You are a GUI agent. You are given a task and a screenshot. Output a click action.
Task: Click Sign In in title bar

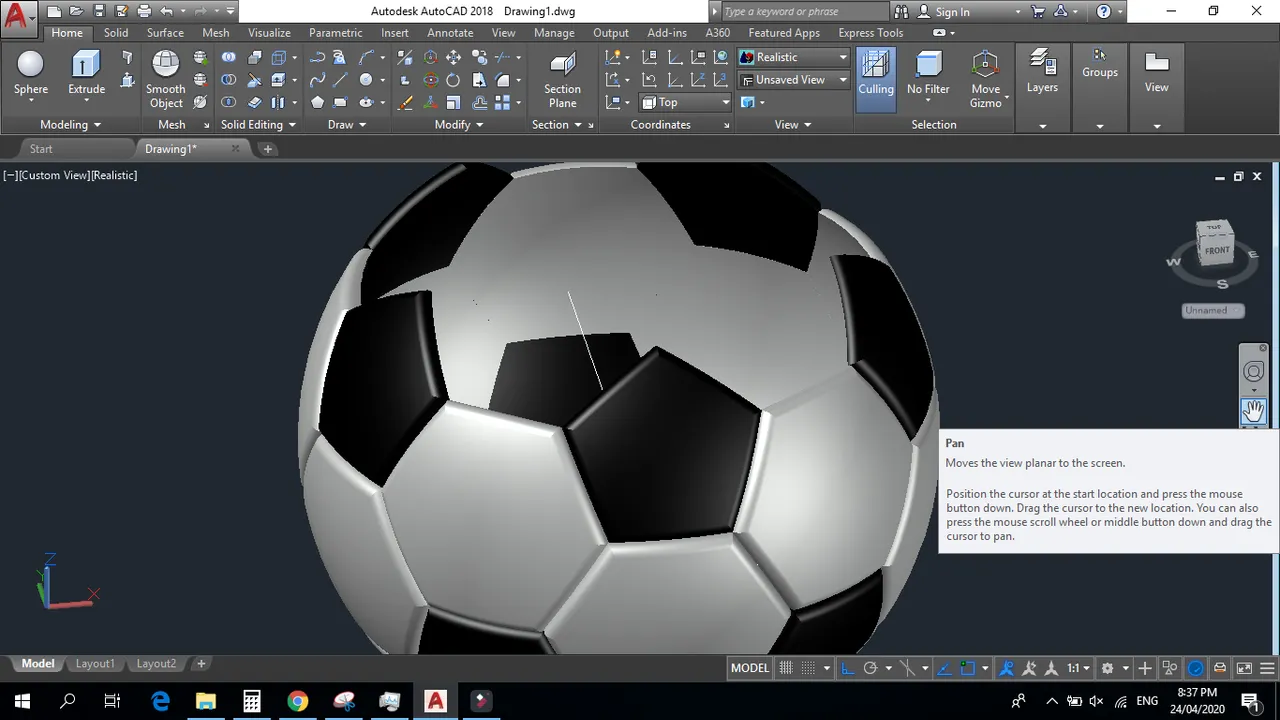[952, 12]
